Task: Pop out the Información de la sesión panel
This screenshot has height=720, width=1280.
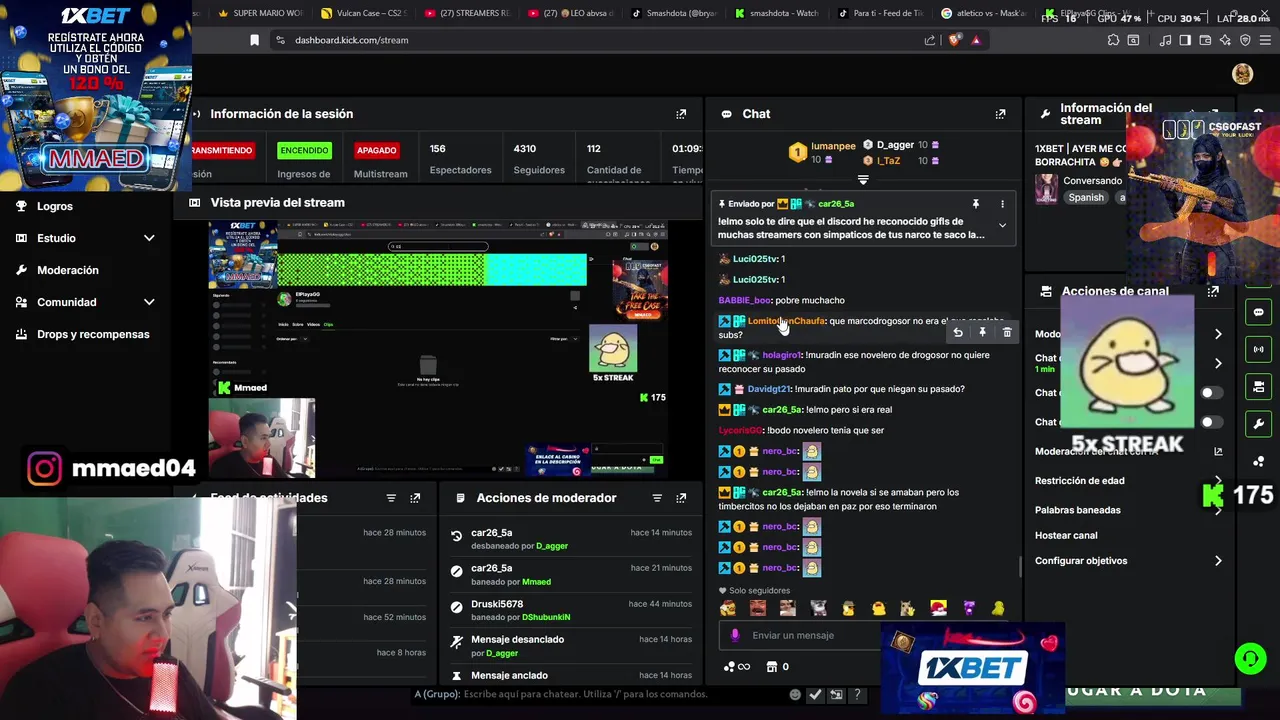Action: click(x=681, y=114)
